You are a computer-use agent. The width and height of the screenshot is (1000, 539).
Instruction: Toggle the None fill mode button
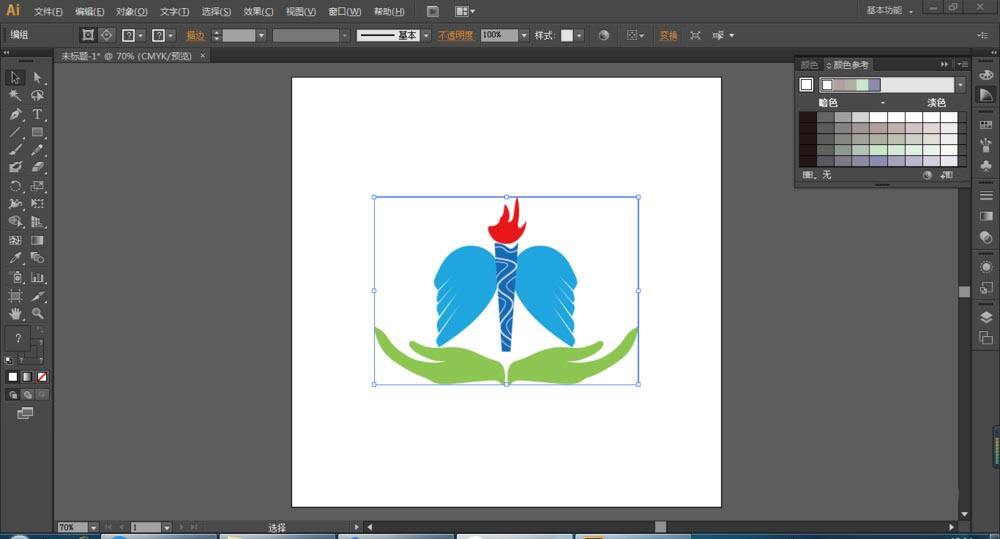pyautogui.click(x=41, y=377)
